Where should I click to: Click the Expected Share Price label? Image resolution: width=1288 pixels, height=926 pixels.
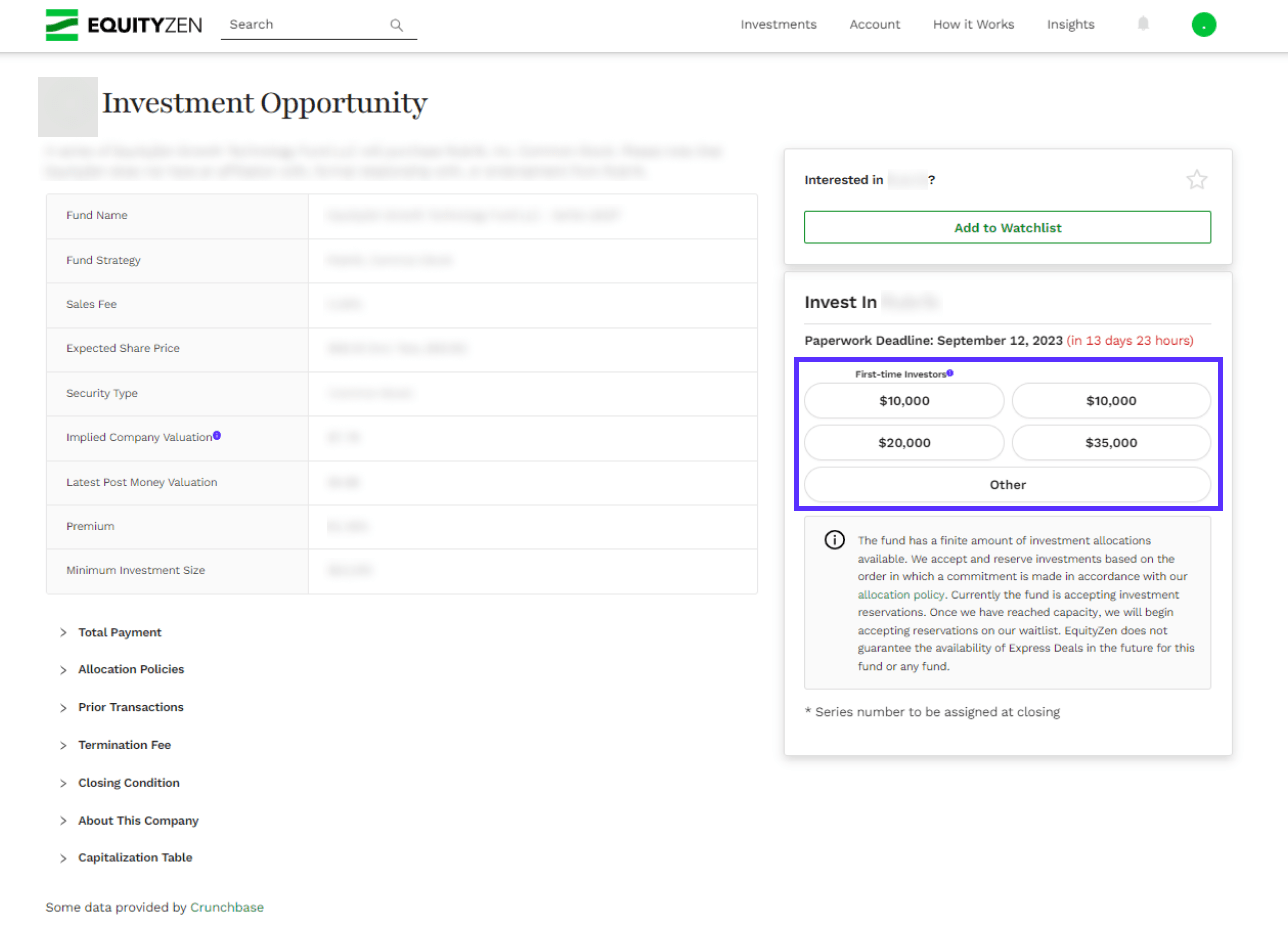point(123,348)
